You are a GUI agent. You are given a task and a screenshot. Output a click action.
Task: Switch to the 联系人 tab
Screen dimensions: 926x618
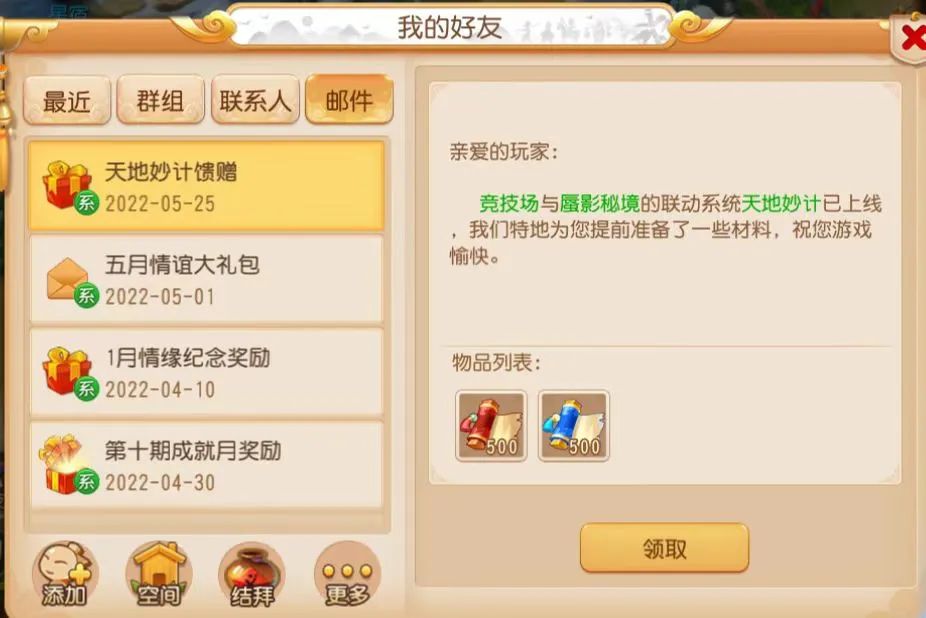pos(255,100)
